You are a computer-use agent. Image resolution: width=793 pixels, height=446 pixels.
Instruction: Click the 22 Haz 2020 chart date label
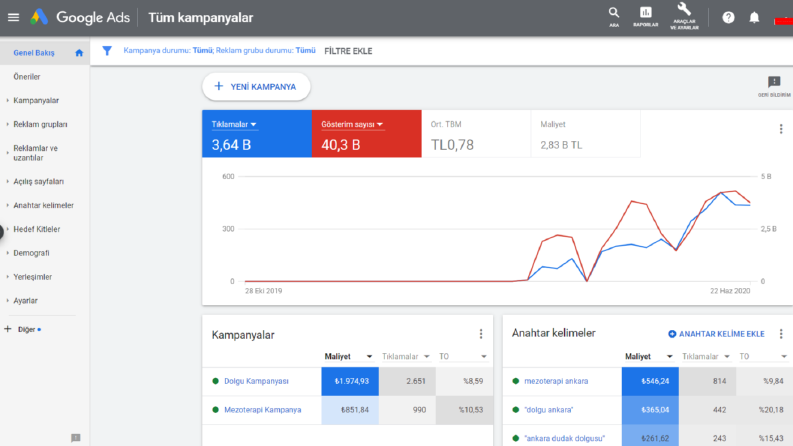(730, 291)
